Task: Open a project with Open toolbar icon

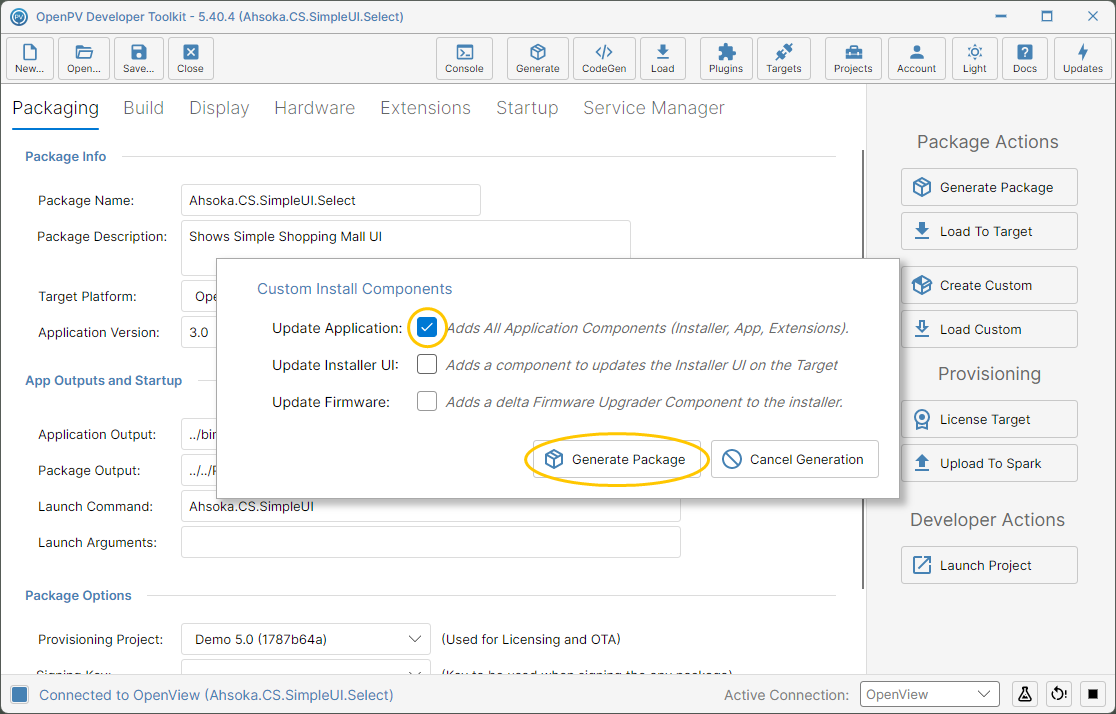Action: point(84,58)
